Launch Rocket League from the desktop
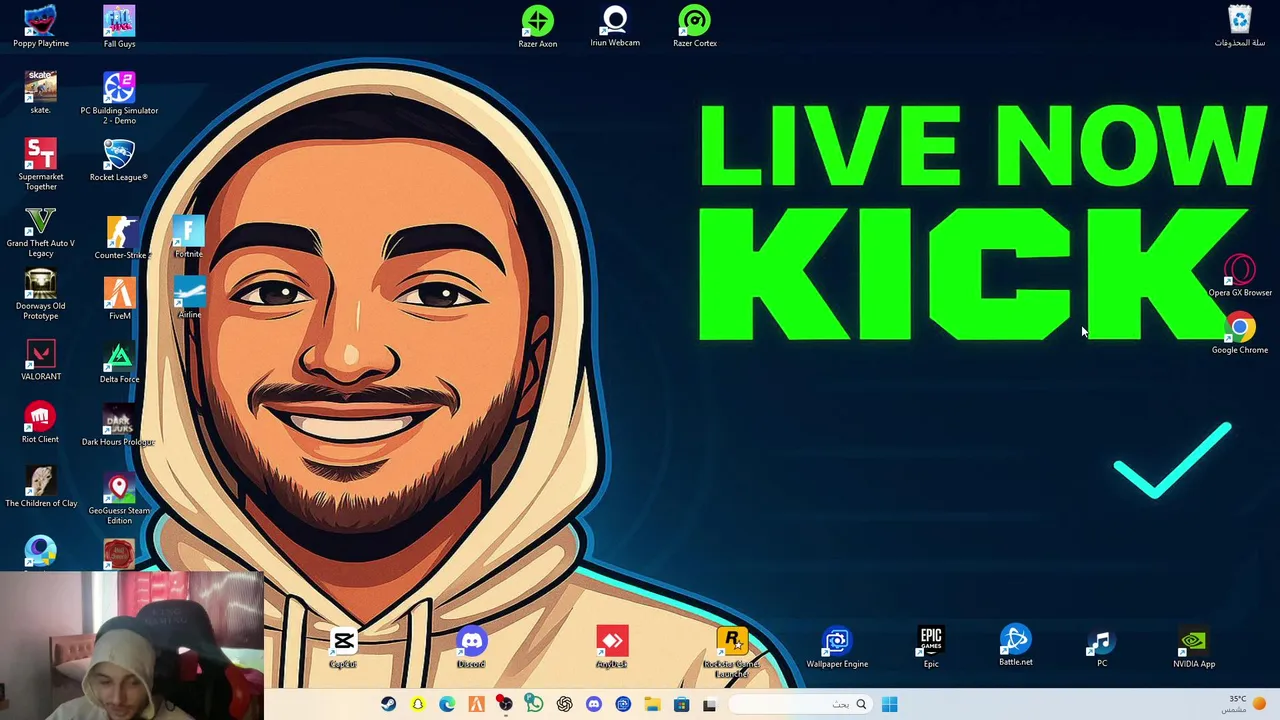Viewport: 1280px width, 720px height. [x=119, y=160]
